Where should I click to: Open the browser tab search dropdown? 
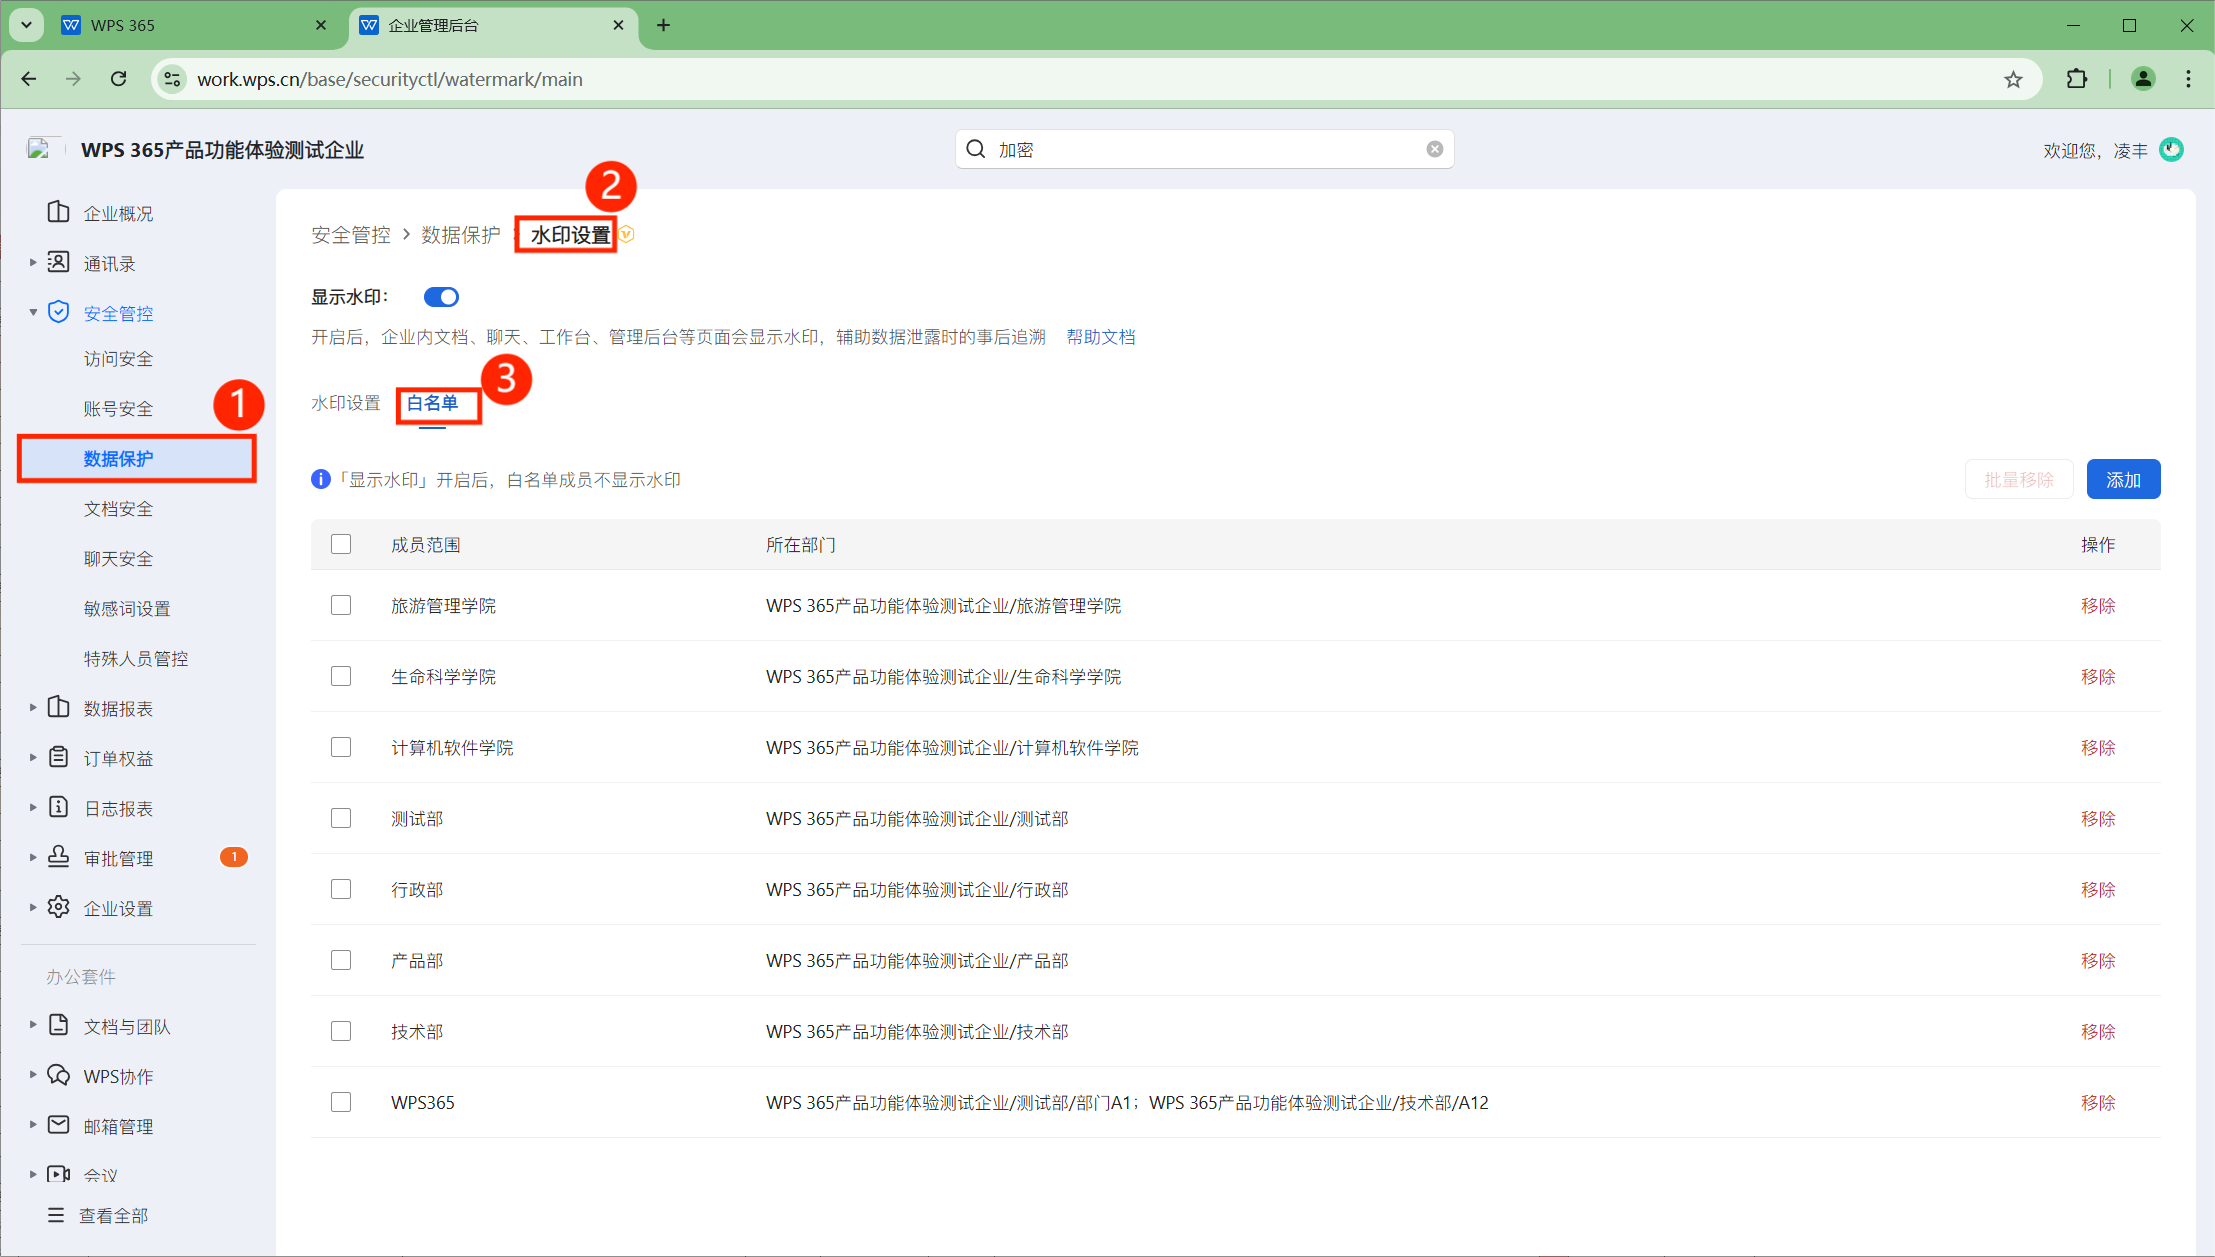[27, 25]
